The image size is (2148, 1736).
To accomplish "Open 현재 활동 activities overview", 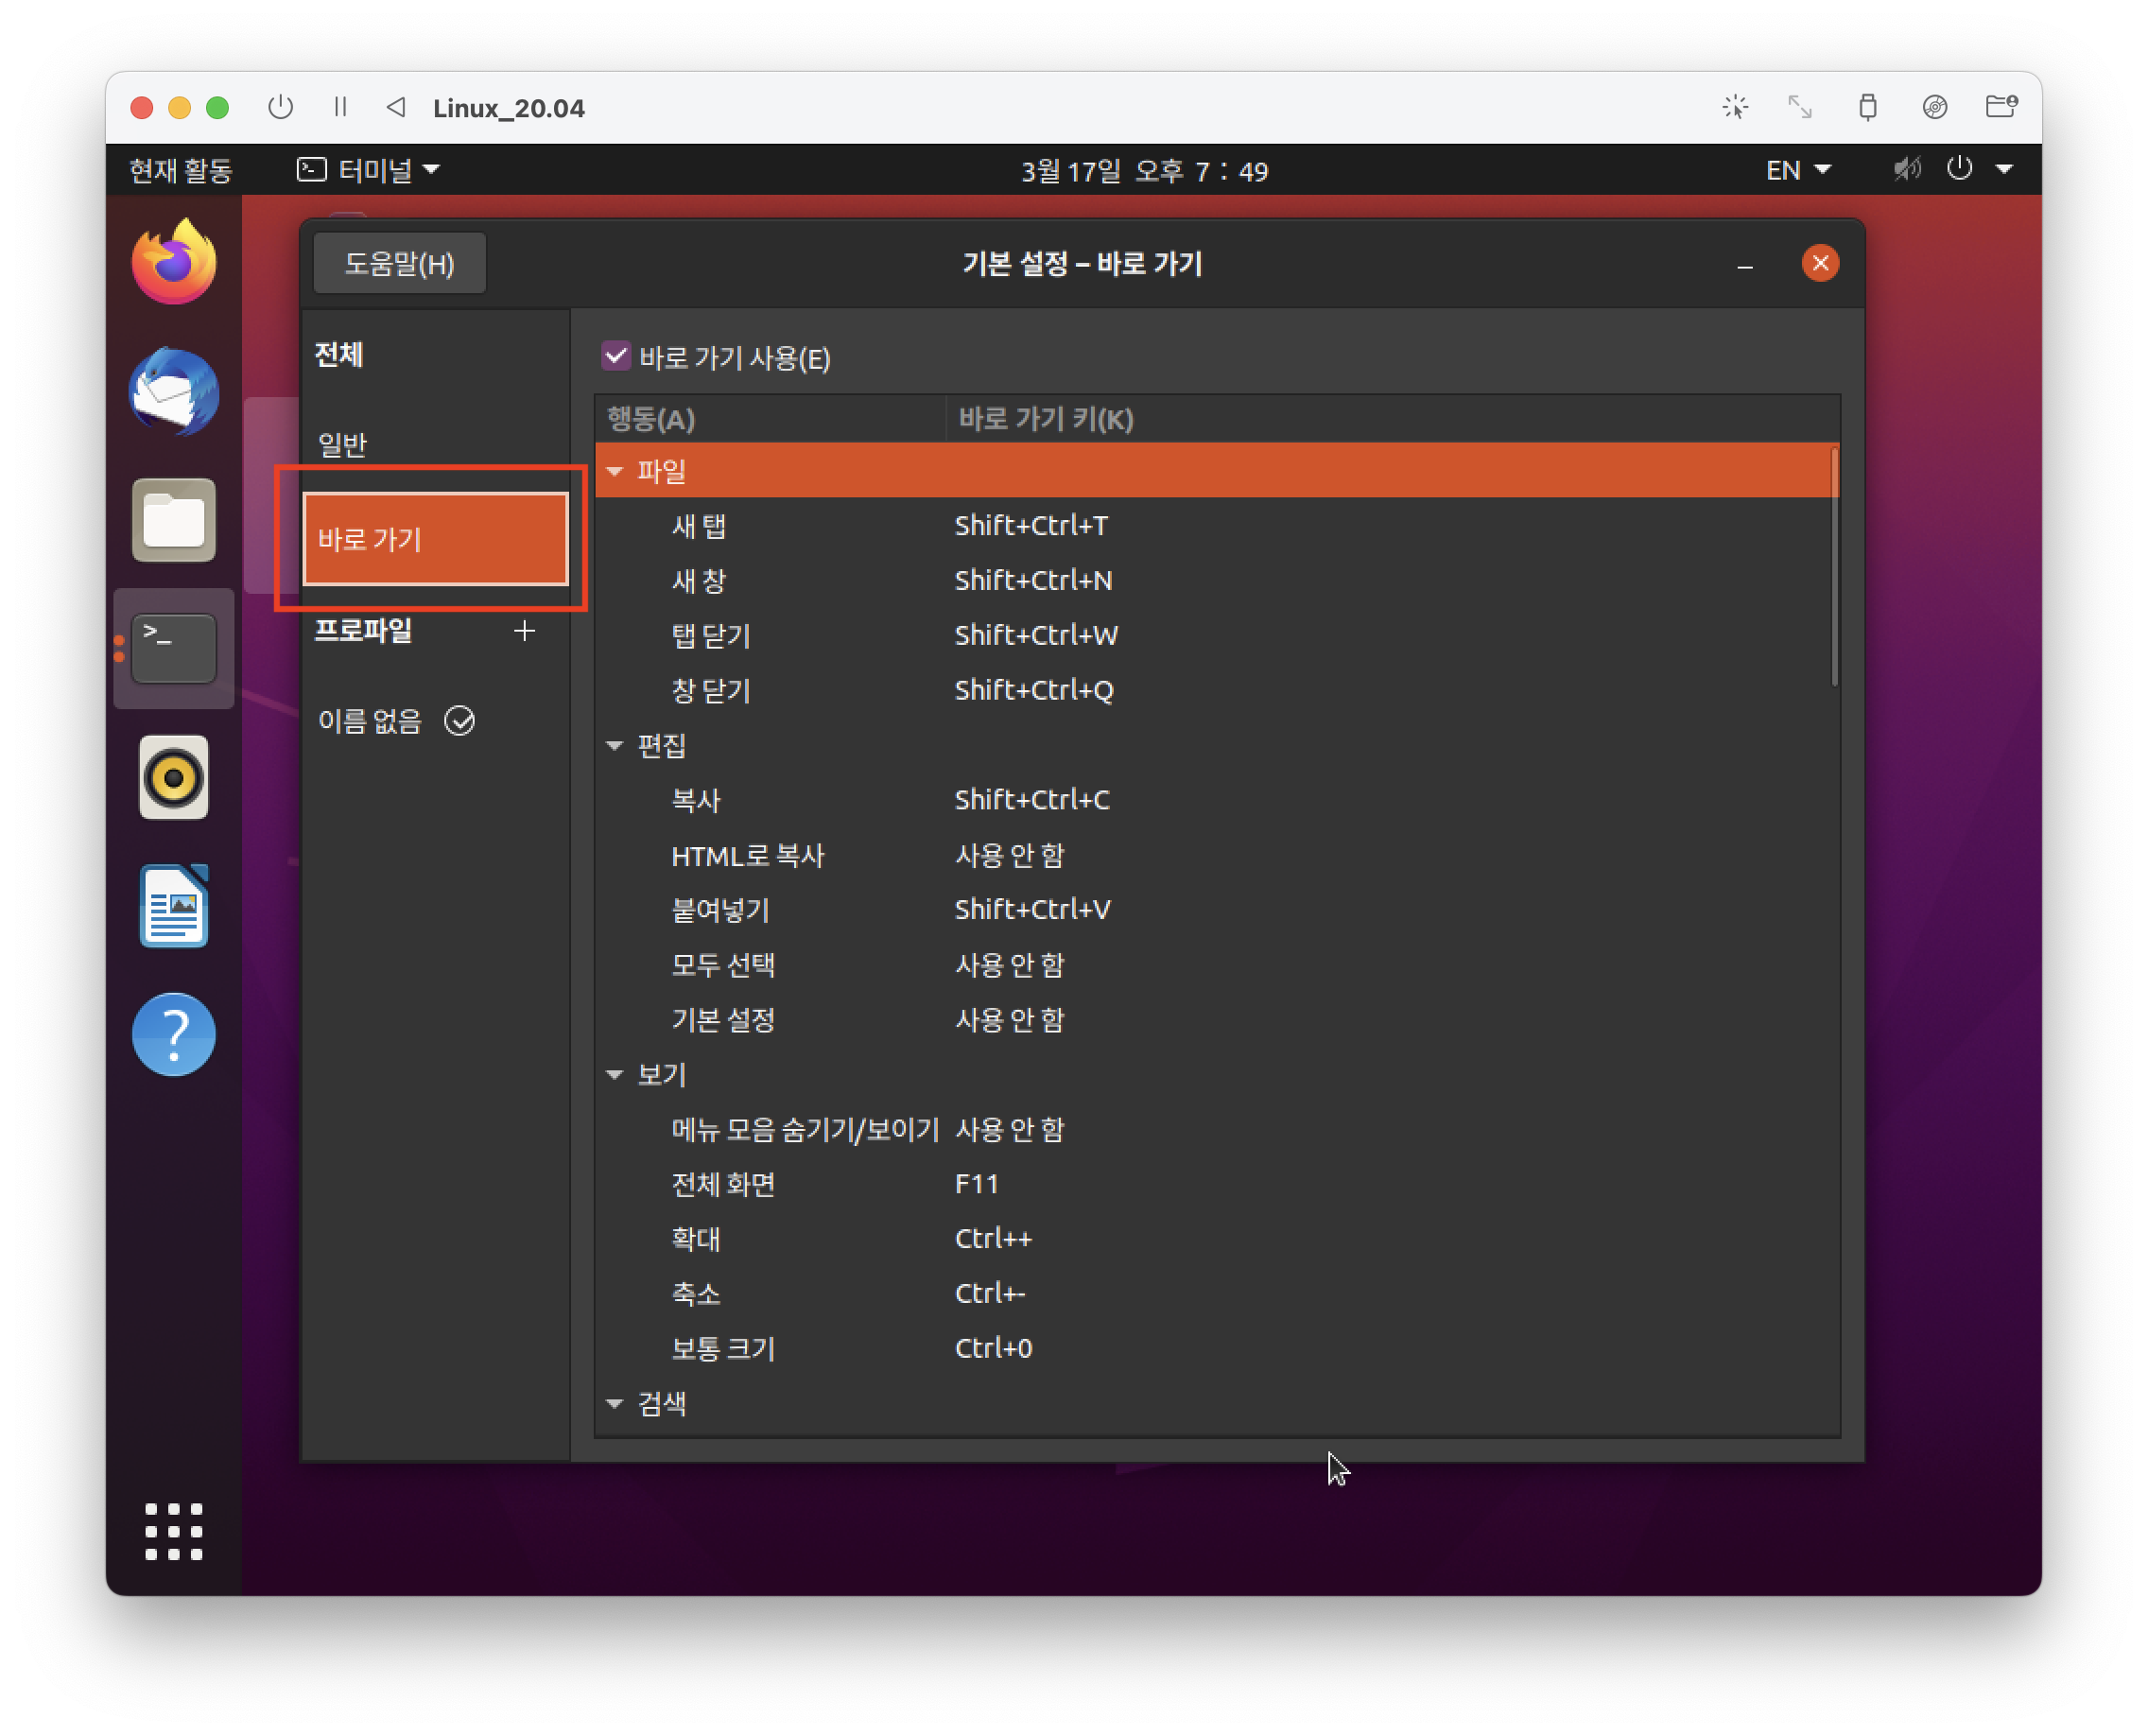I will pos(181,170).
